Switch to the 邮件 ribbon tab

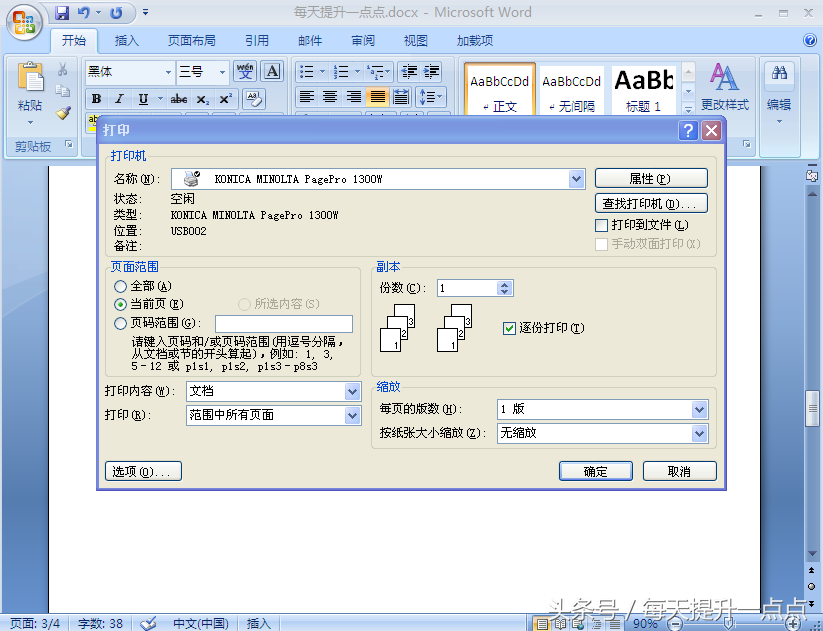(310, 40)
